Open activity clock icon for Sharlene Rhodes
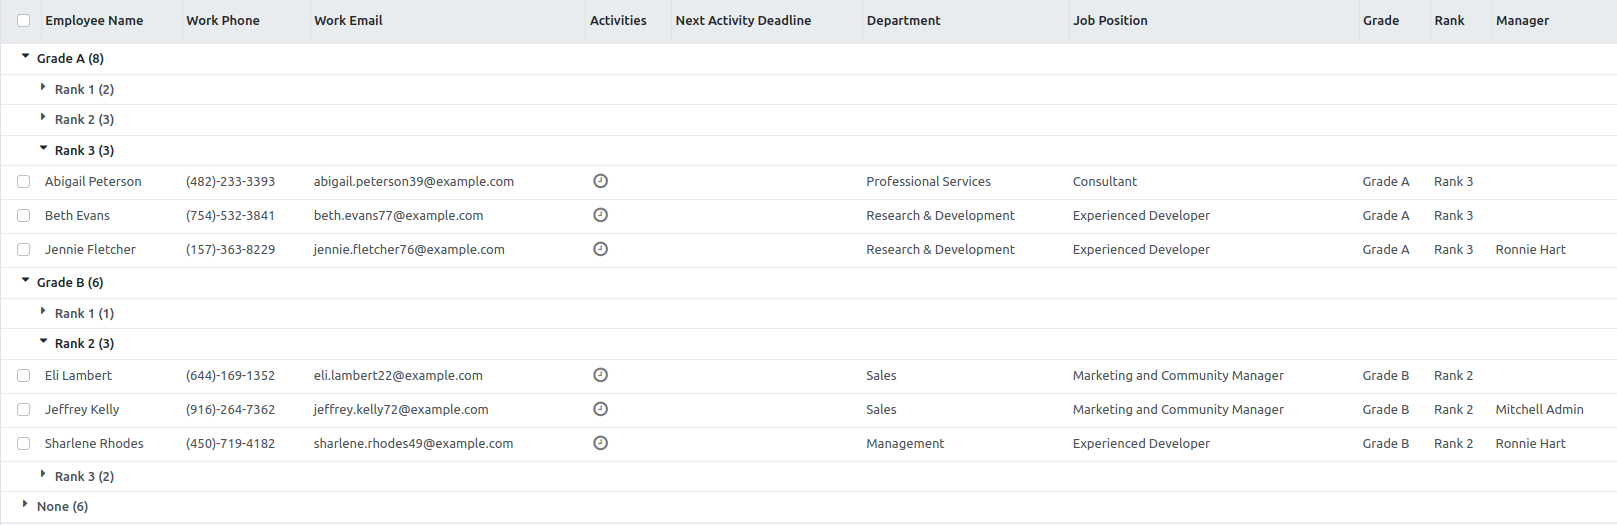This screenshot has width=1617, height=525. [600, 443]
